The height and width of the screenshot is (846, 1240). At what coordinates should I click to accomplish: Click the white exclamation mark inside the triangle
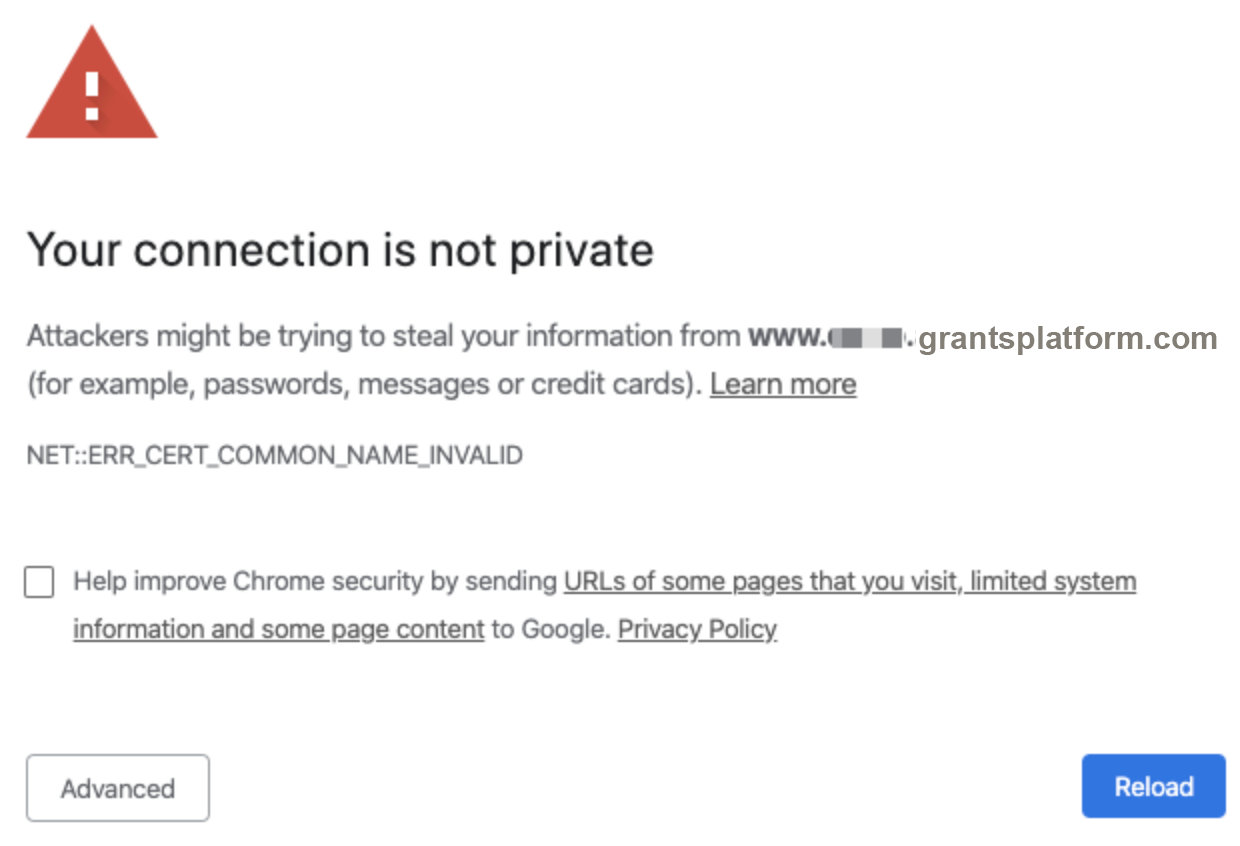[x=92, y=95]
